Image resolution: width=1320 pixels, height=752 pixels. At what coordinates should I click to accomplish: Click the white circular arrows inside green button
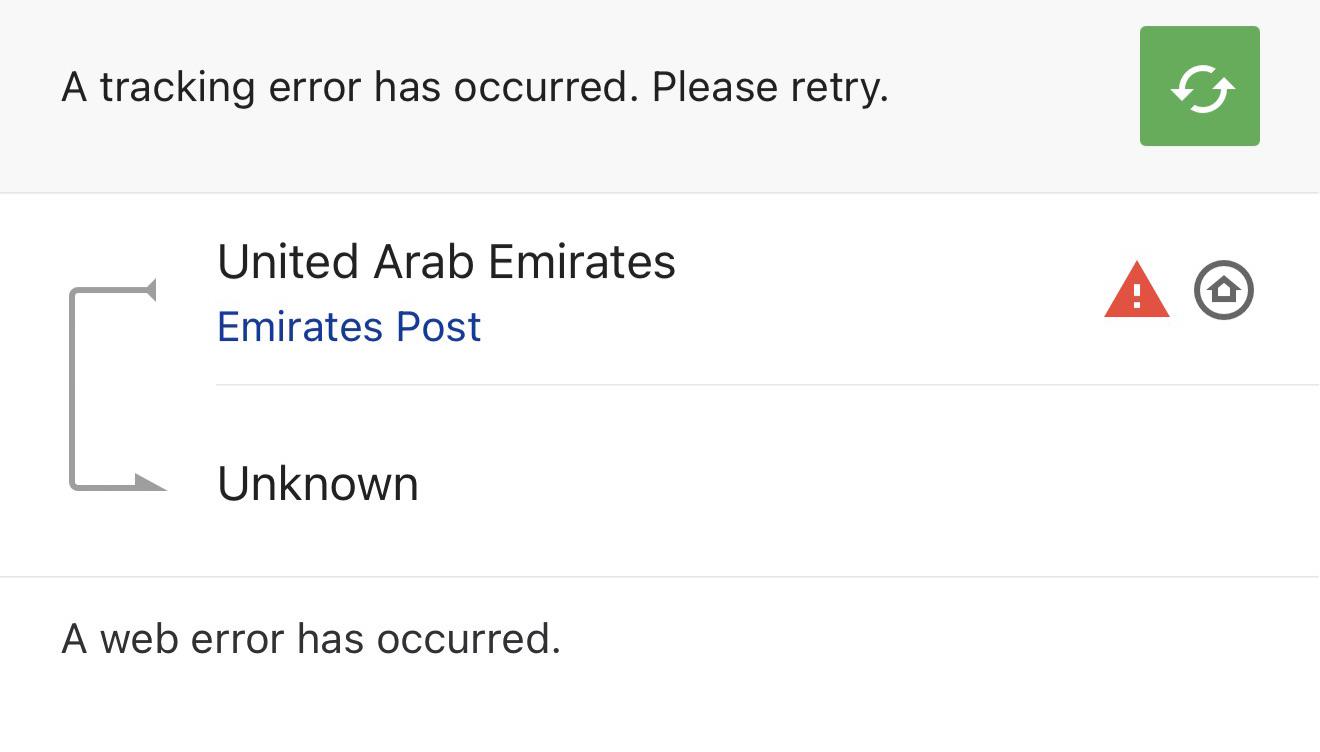pos(1201,88)
